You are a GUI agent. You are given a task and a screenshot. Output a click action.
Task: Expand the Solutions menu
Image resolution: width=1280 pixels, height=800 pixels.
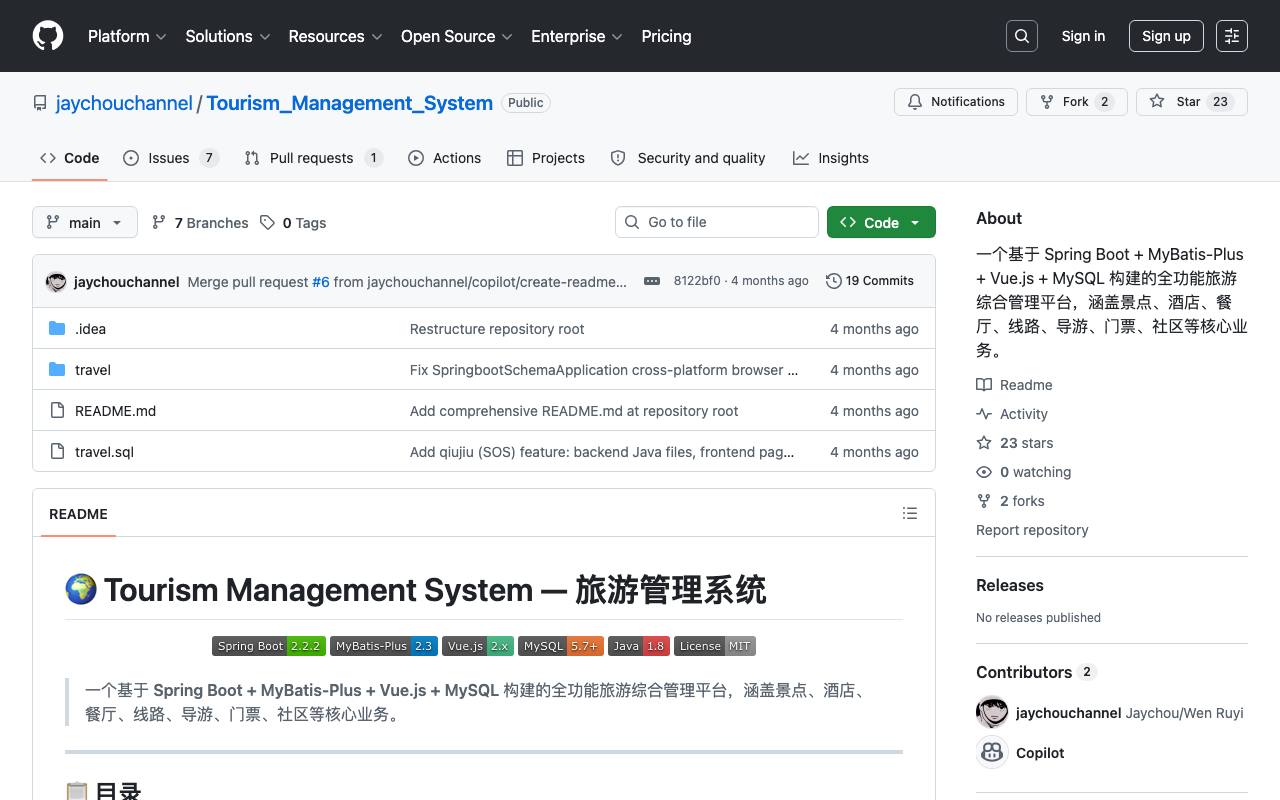[228, 36]
